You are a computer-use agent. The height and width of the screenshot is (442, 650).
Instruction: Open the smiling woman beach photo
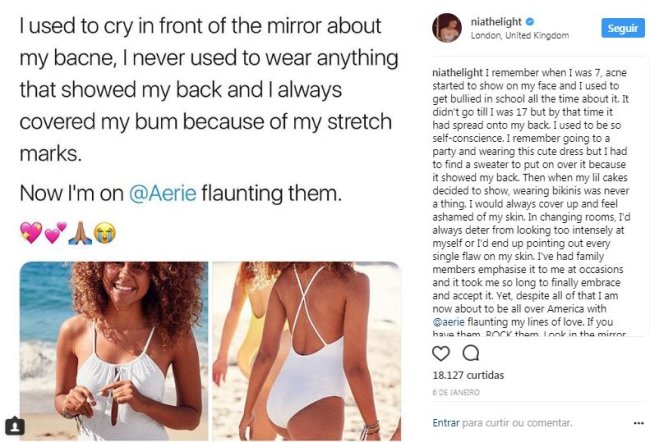(114, 351)
